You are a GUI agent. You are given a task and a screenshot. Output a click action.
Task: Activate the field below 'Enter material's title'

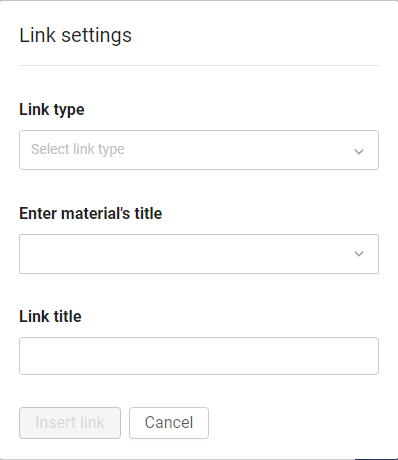(x=199, y=254)
